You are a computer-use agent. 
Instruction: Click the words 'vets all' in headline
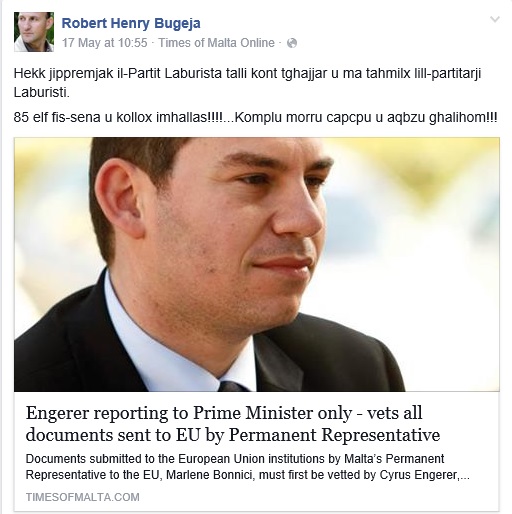click(x=394, y=413)
